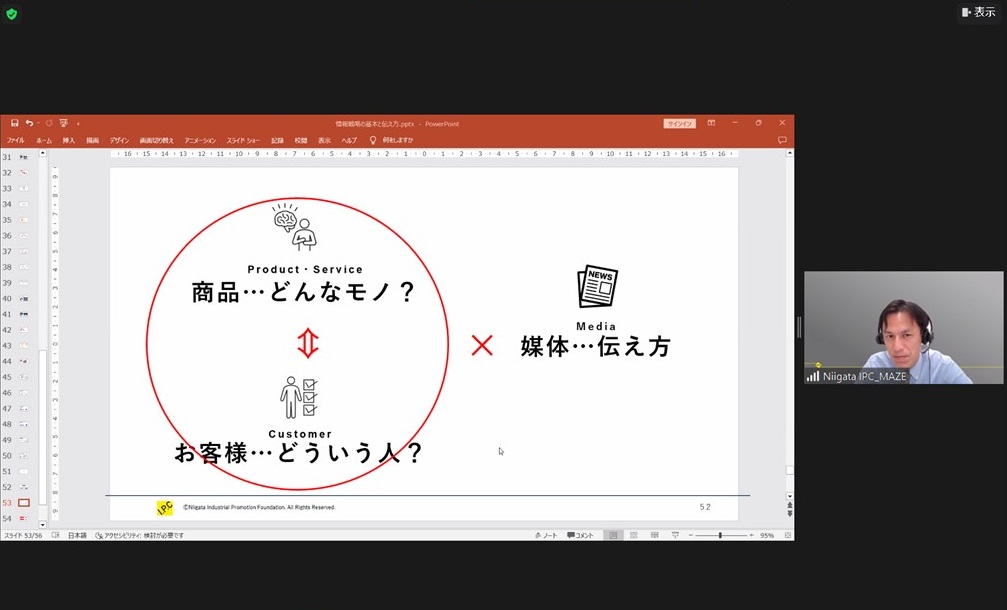Open the アニメーション ribbon tab
1007x610 pixels.
pos(200,140)
